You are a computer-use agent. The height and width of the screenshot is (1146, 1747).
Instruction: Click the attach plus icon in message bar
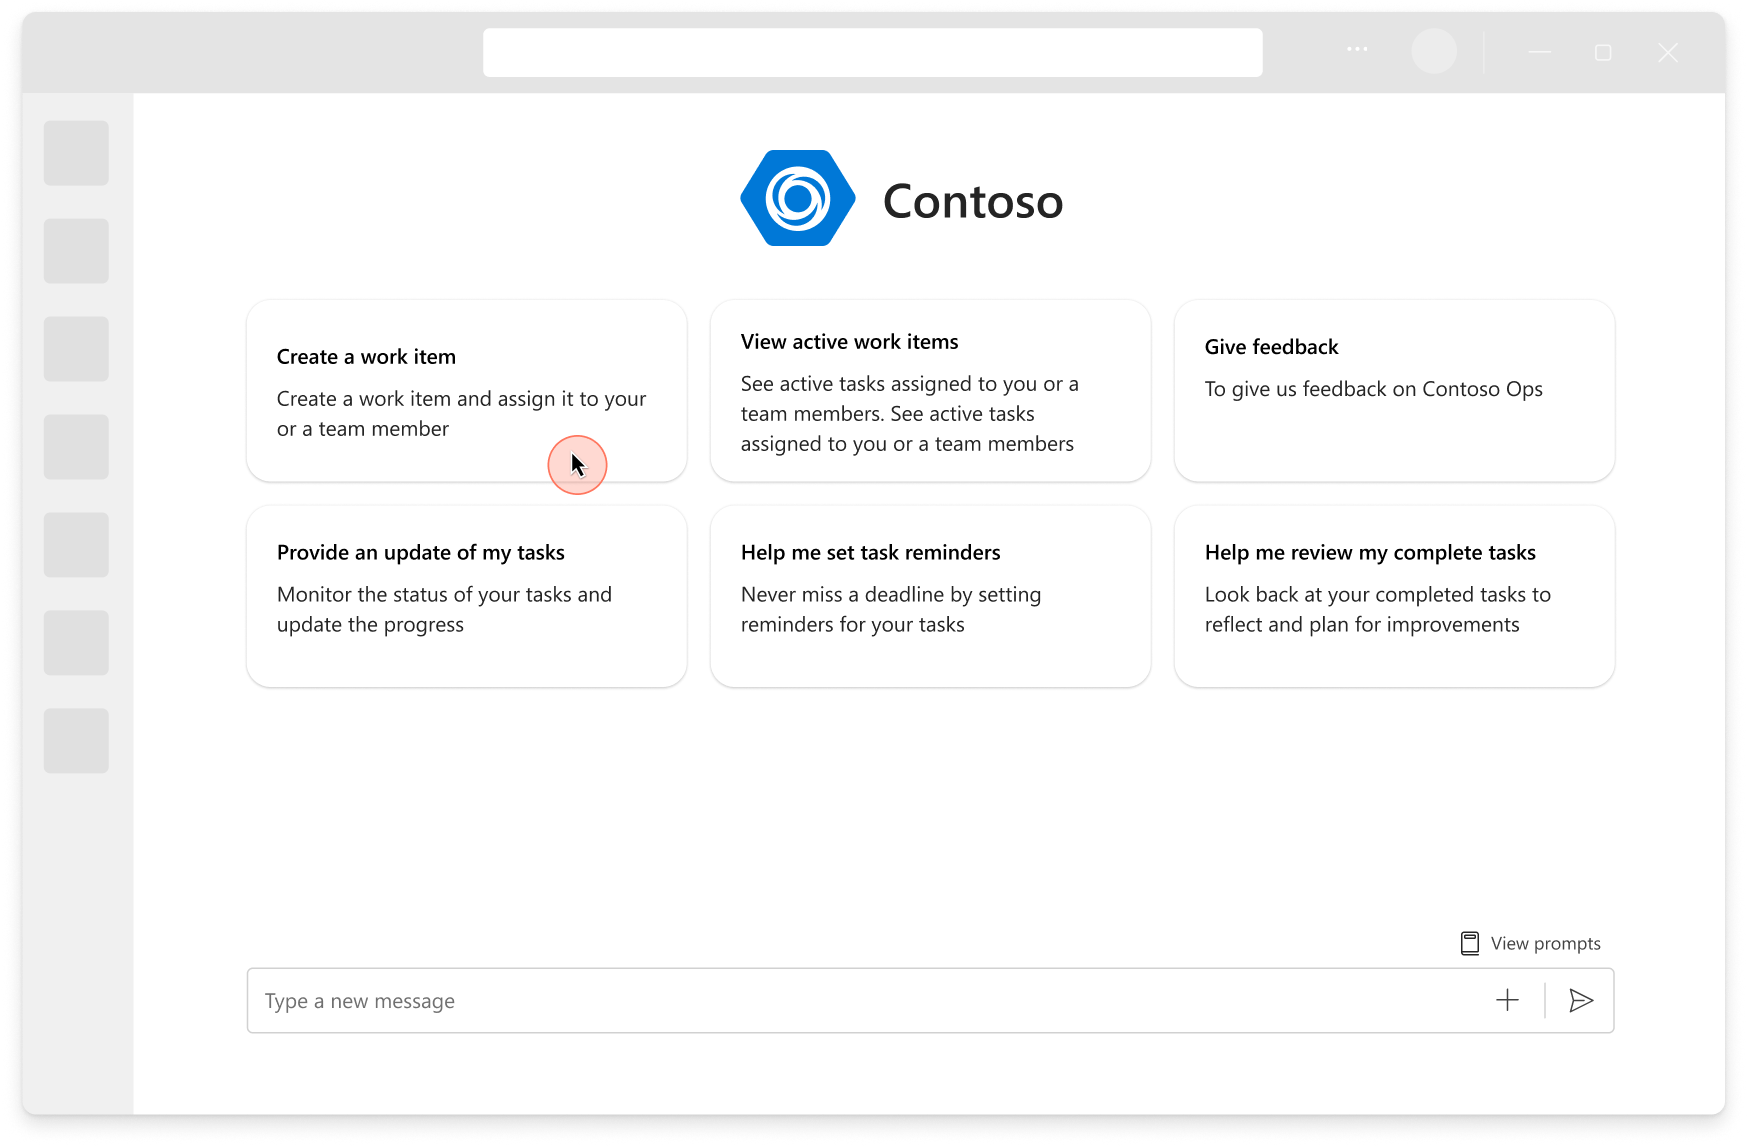(1507, 1000)
